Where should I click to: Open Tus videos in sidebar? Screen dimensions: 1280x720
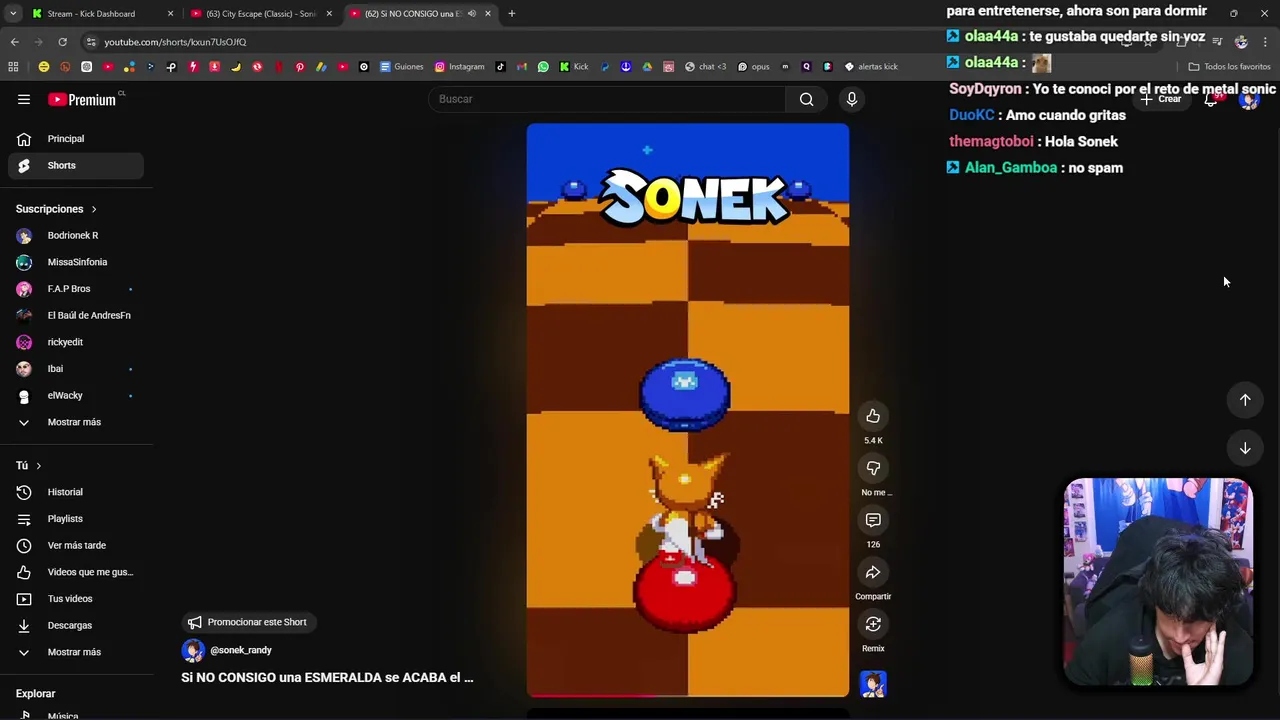pos(76,599)
